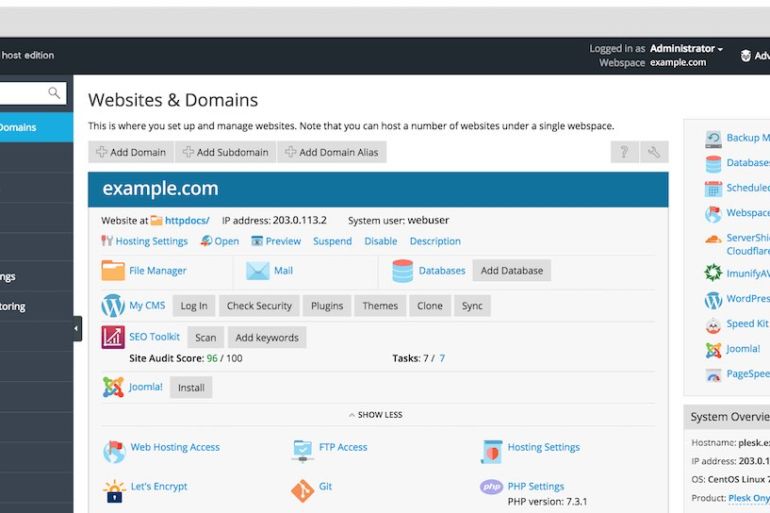
Task: Open the Git icon
Action: tap(302, 490)
